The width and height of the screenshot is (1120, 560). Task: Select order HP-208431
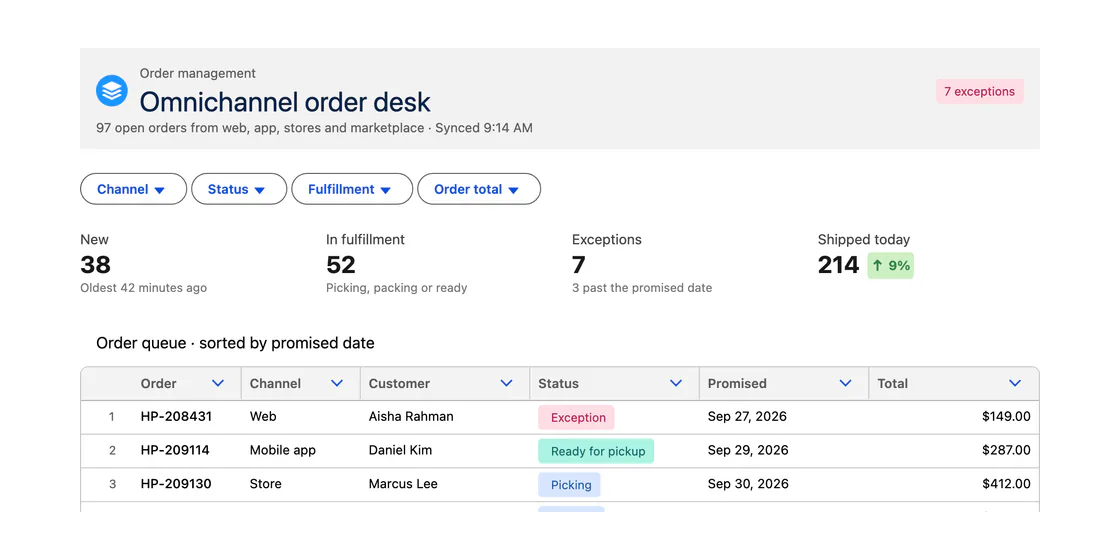[x=176, y=416]
